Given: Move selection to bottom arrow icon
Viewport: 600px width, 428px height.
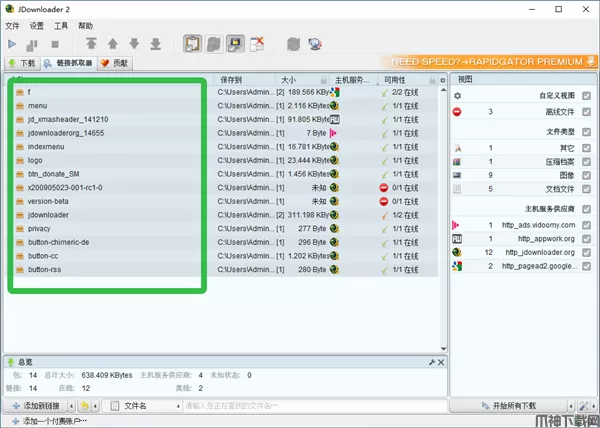Looking at the screenshot, I should (155, 44).
